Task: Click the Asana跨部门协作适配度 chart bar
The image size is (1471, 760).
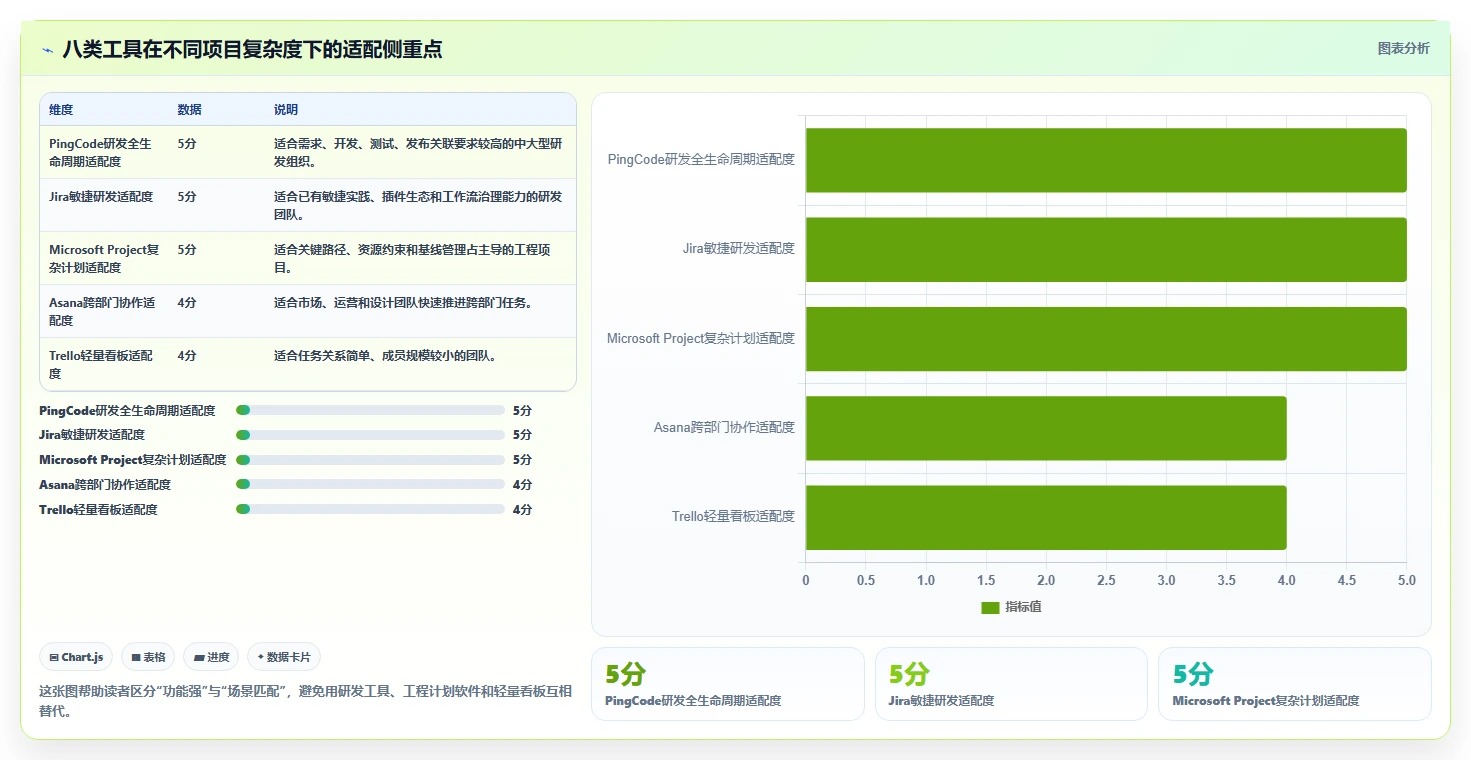Action: tap(1046, 428)
